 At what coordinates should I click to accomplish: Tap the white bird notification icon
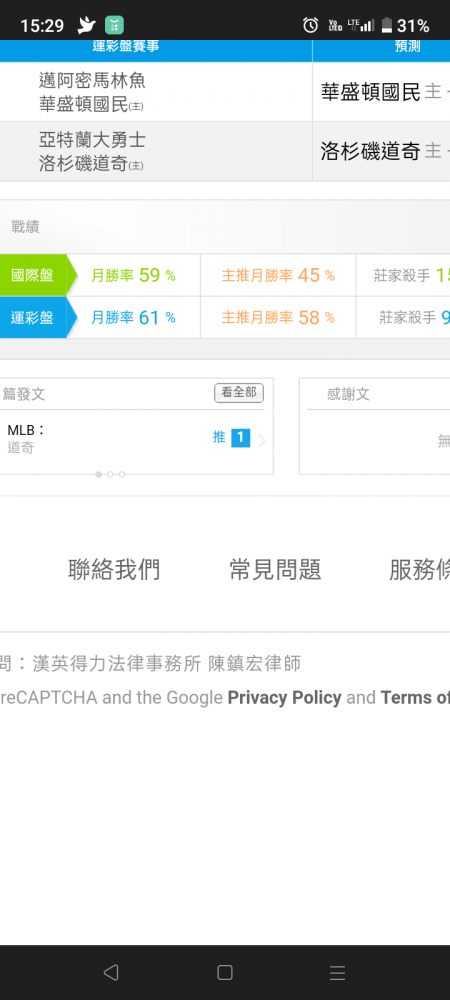point(86,26)
